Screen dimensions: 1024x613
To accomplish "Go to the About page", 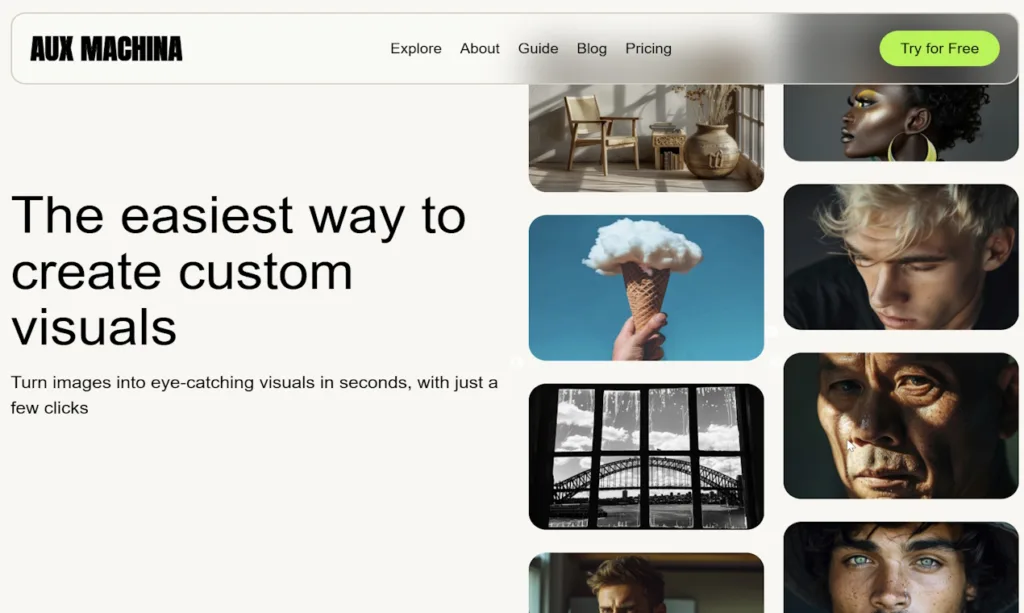I will [x=479, y=48].
